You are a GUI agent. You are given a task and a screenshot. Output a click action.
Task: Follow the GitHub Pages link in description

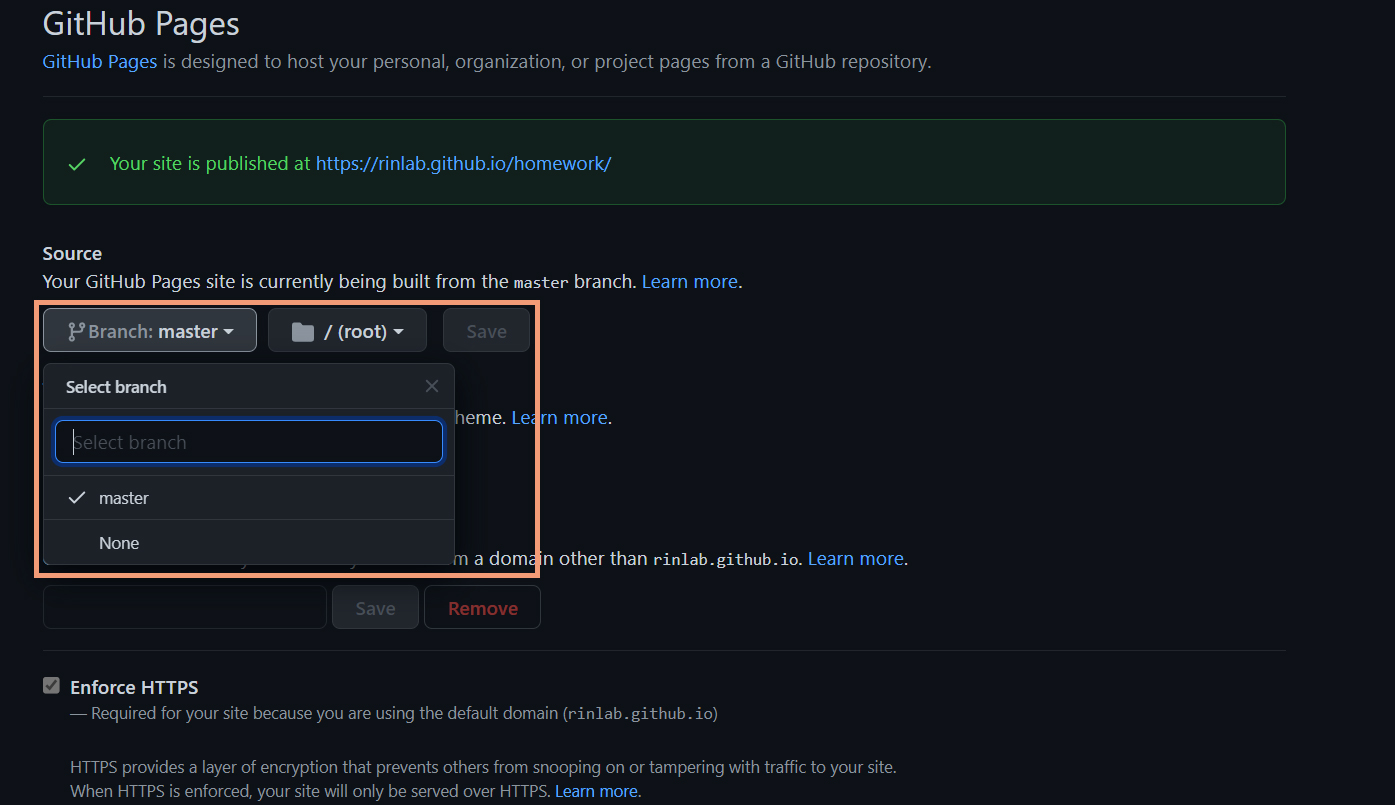[x=100, y=61]
